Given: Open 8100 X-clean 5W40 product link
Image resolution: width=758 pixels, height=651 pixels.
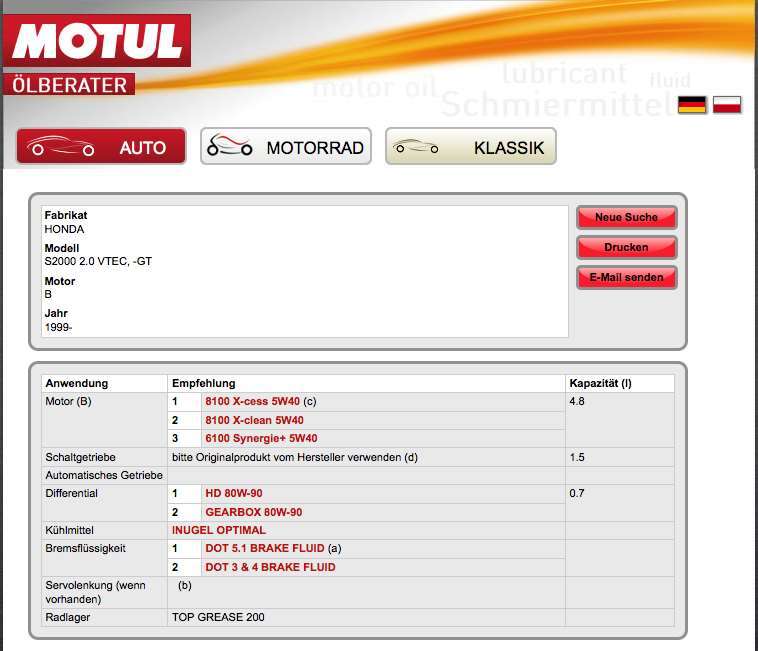Looking at the screenshot, I should coord(254,420).
